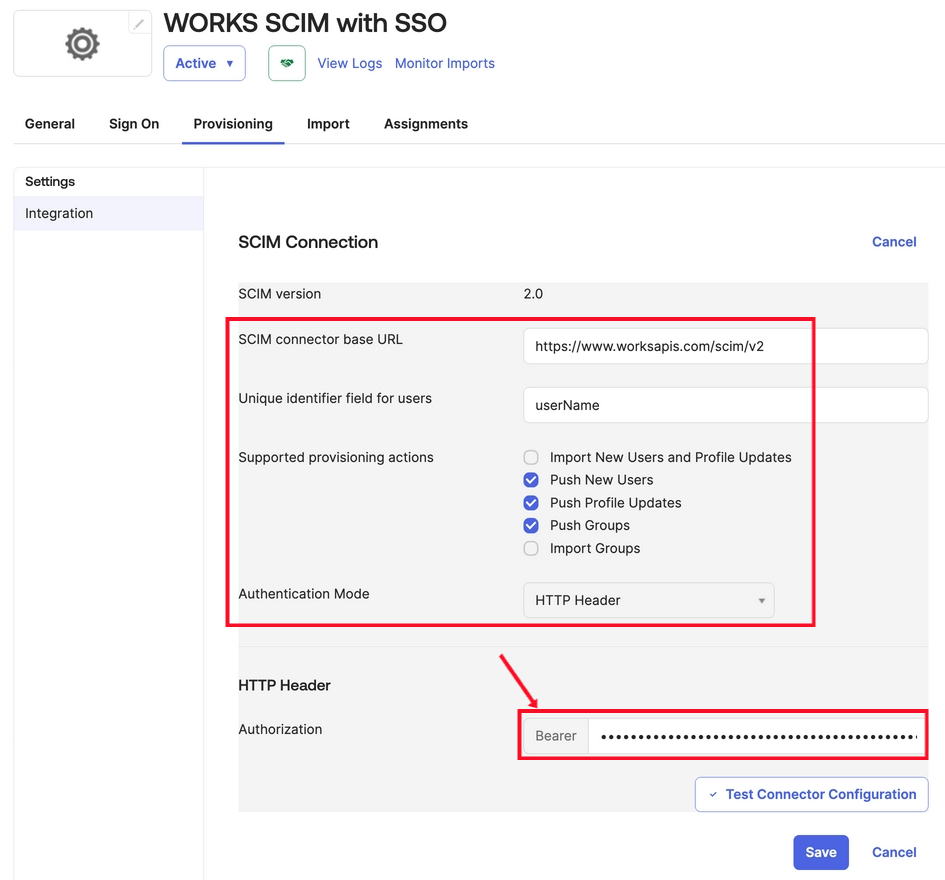Screen dimensions: 945x880
Task: Open the Active status dropdown
Action: pyautogui.click(x=204, y=63)
